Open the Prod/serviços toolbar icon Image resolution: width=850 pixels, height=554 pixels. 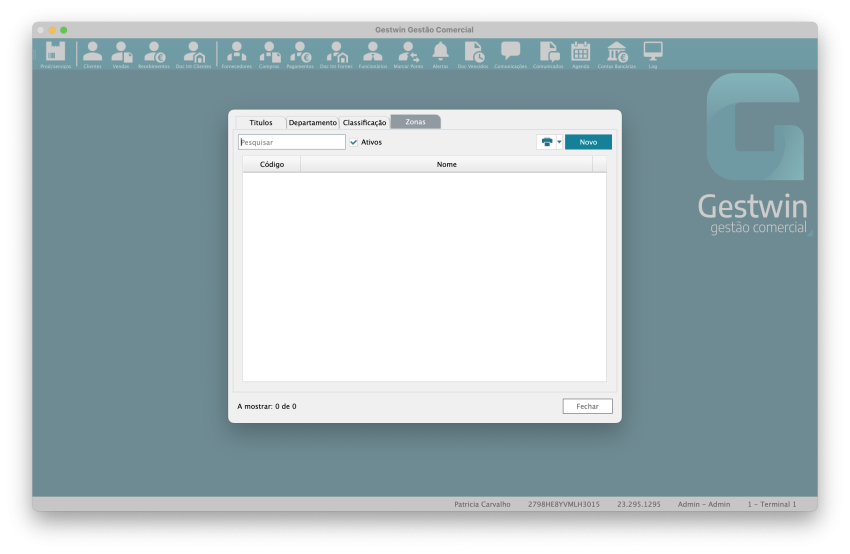tap(55, 54)
